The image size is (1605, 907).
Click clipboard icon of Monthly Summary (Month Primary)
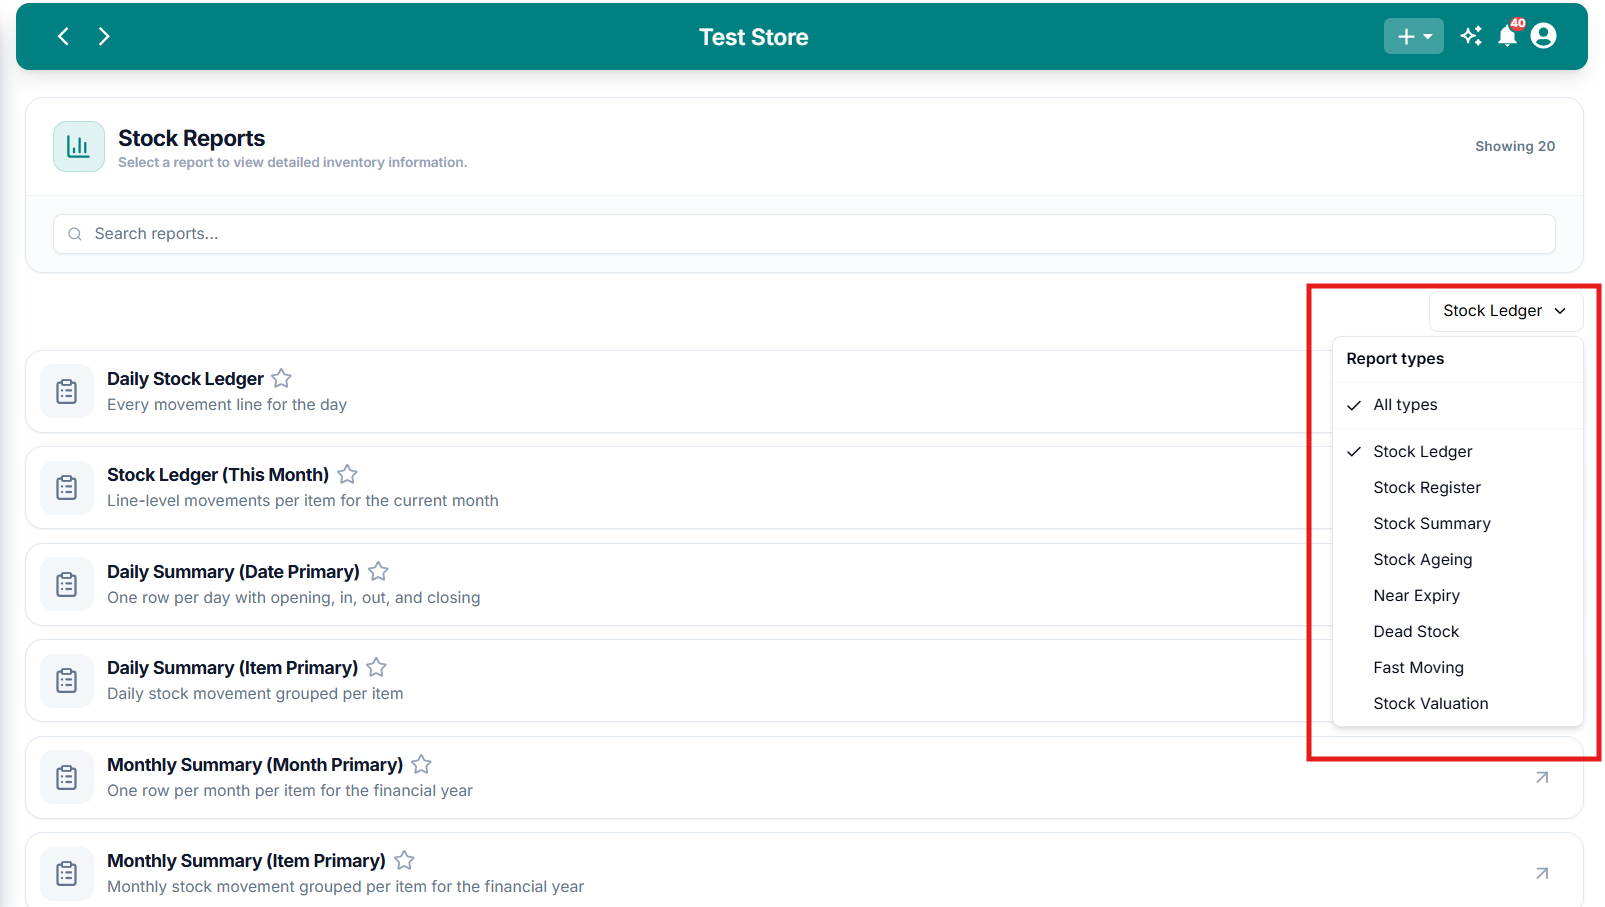coord(67,778)
